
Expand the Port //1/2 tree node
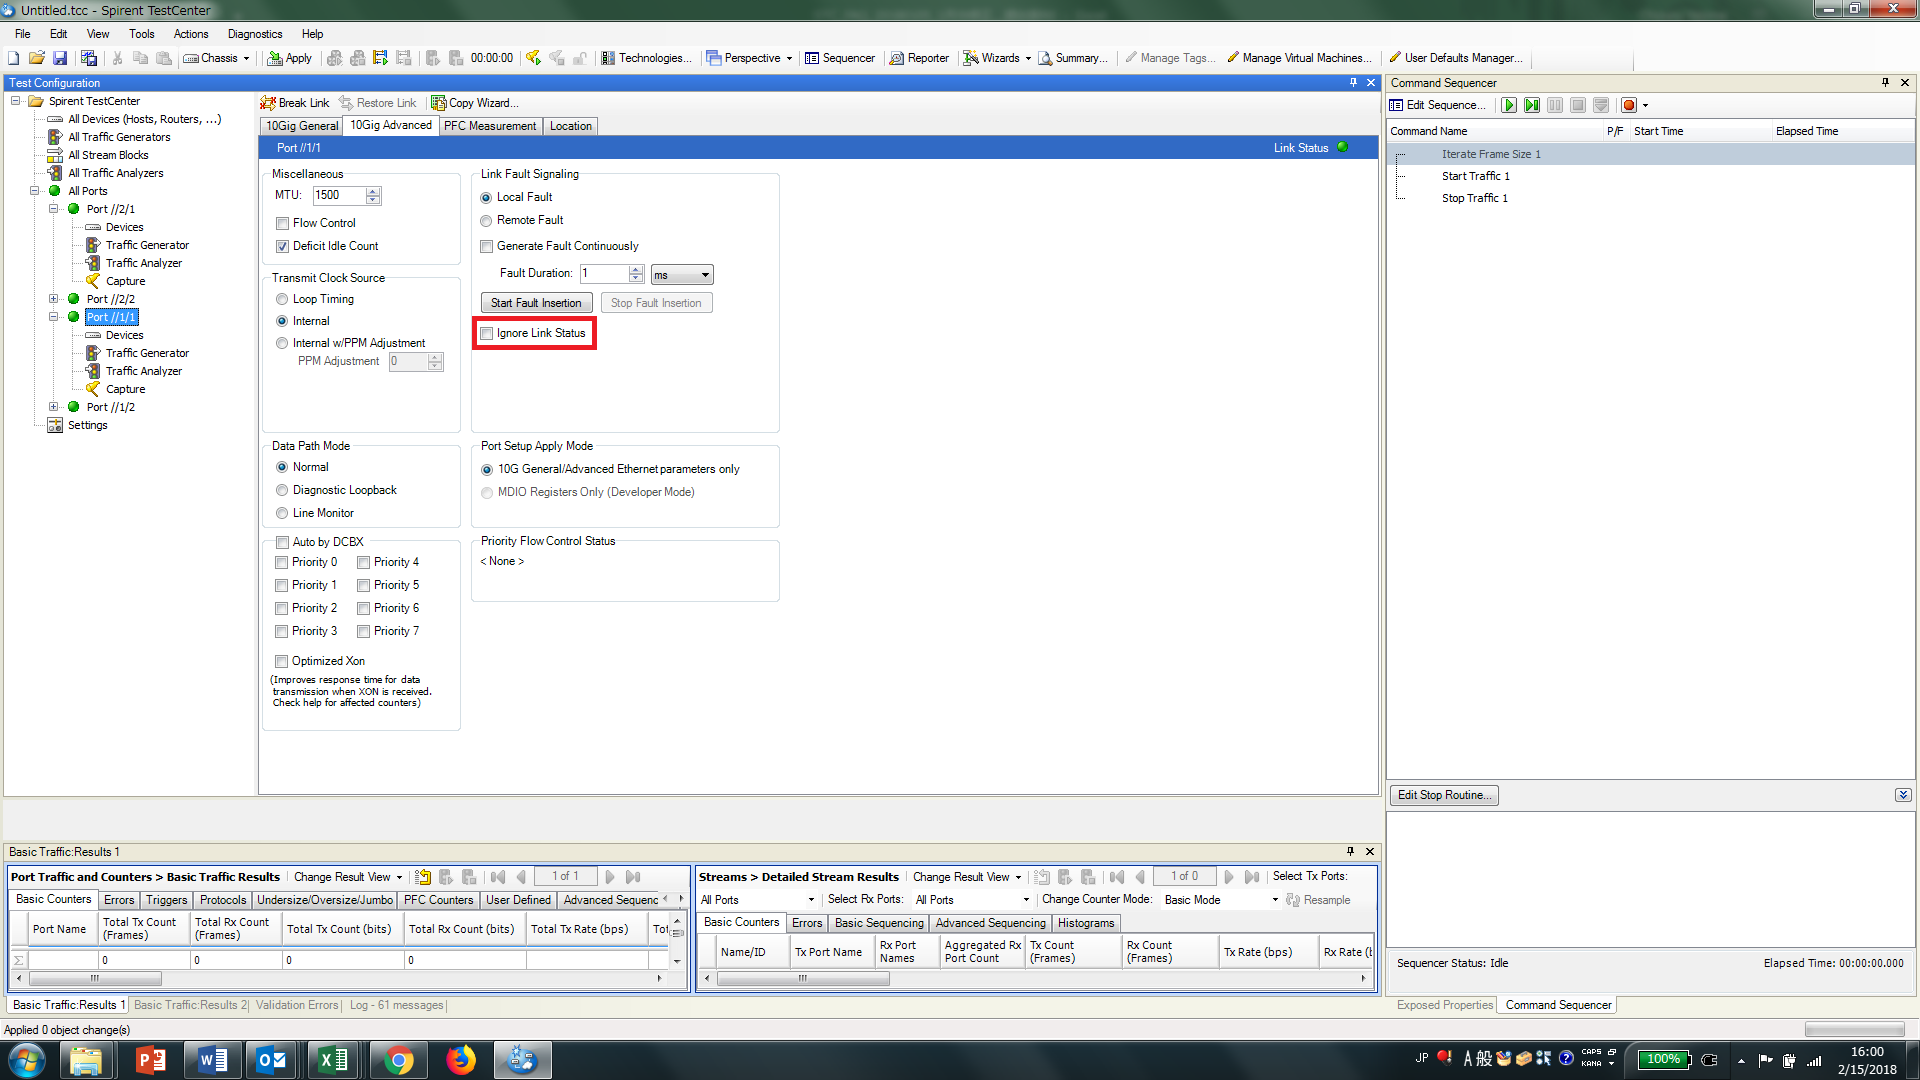[x=54, y=407]
